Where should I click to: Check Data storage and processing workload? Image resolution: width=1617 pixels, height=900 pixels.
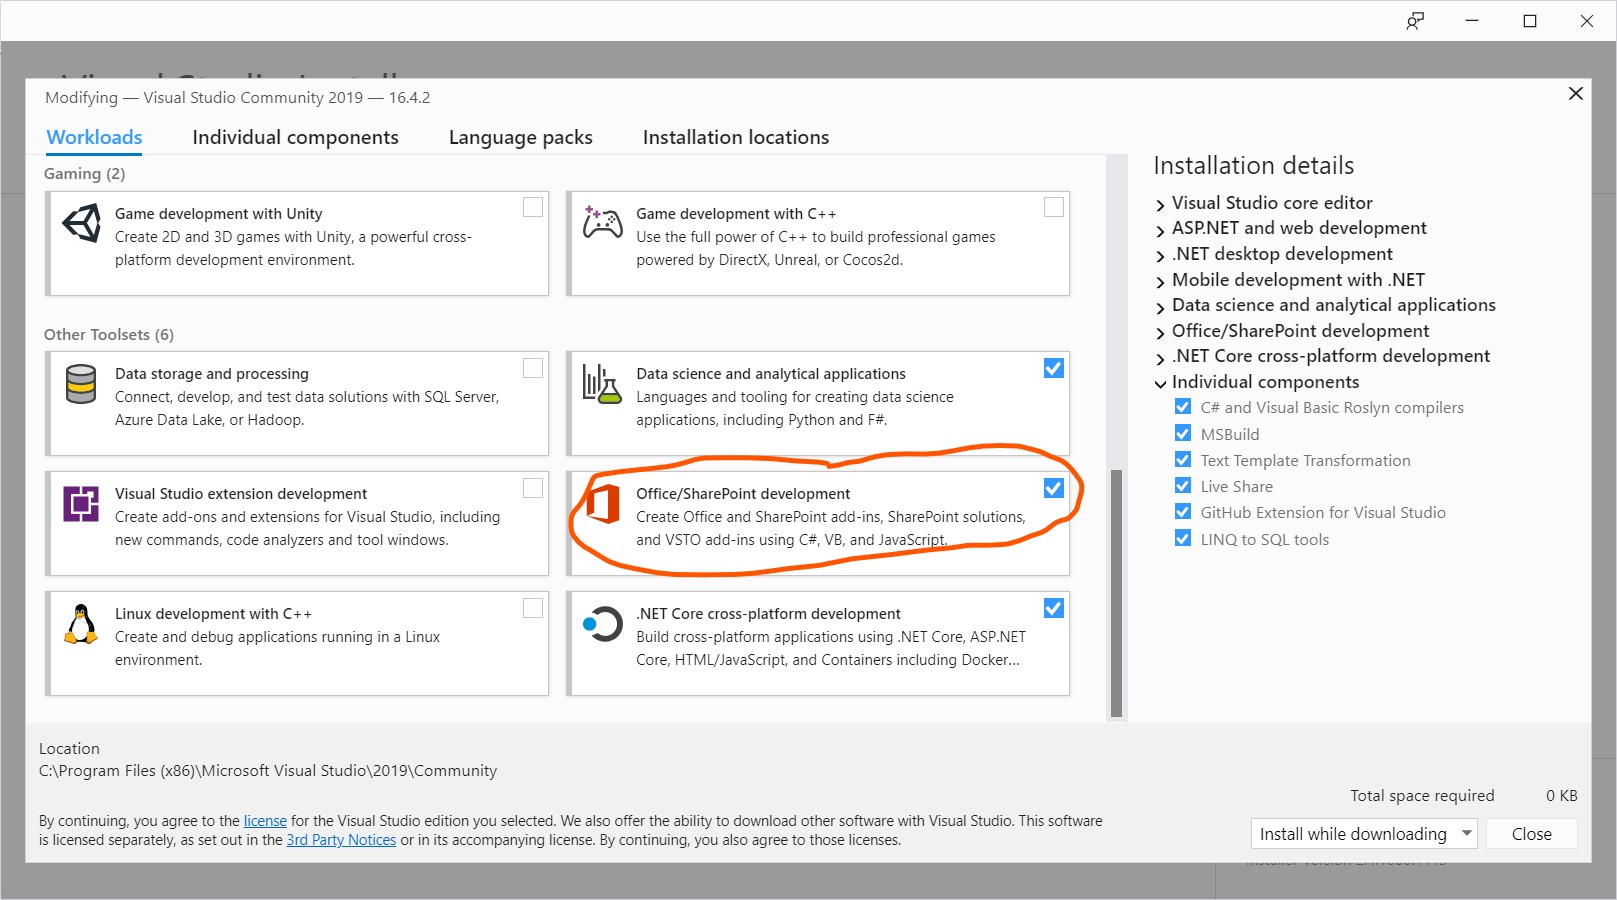533,368
